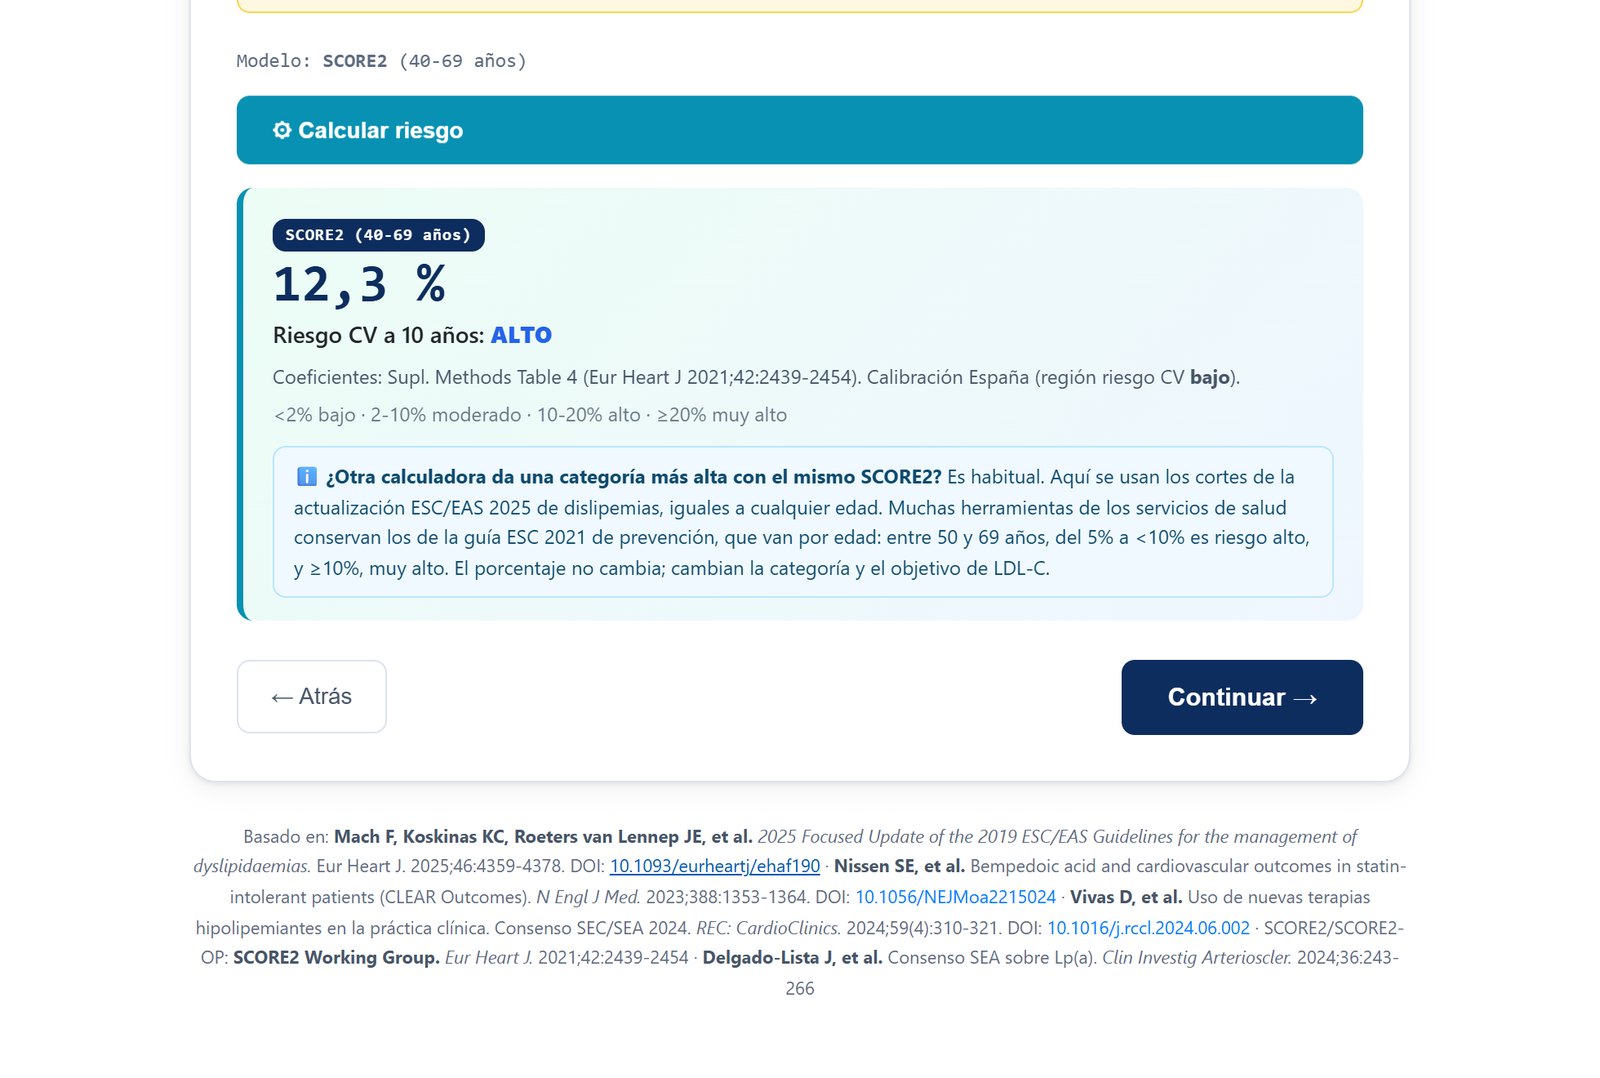Image resolution: width=1600 pixels, height=1078 pixels.
Task: Click 'SCORE2 Working Group.' reference text
Action: 336,957
